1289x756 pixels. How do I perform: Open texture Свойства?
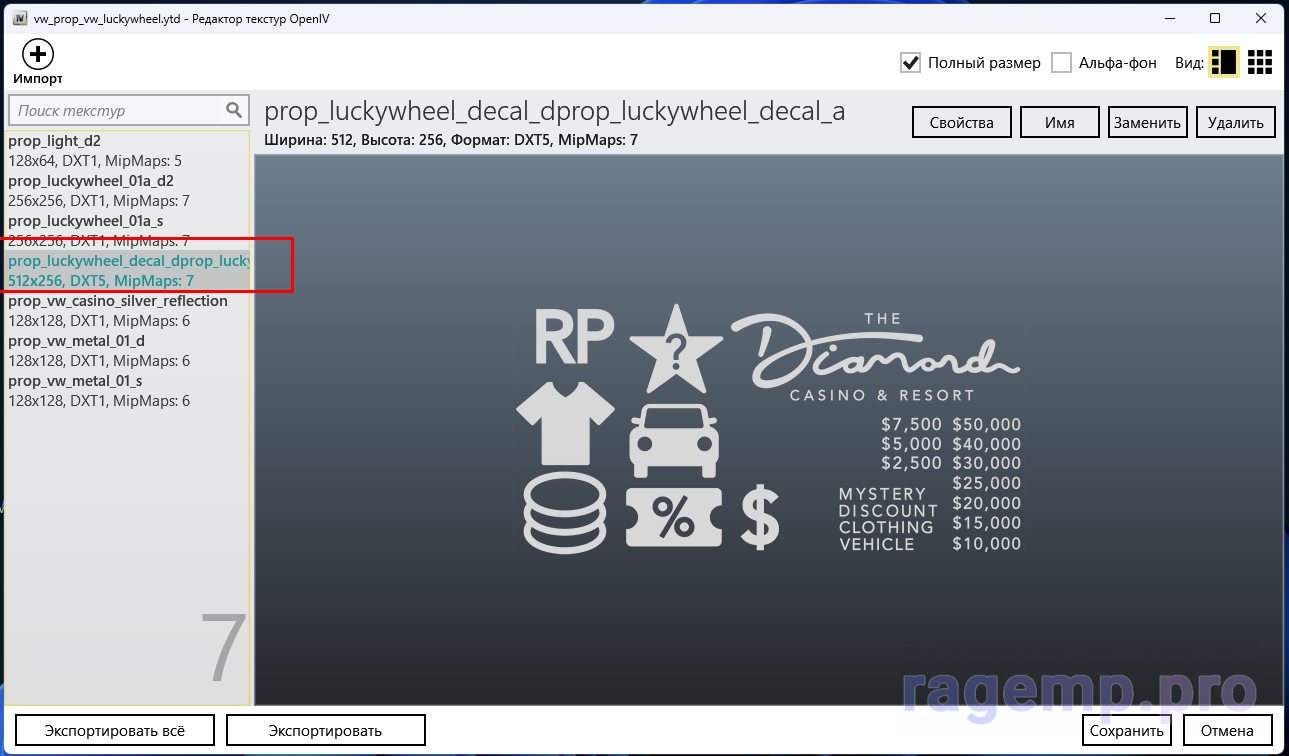[961, 122]
